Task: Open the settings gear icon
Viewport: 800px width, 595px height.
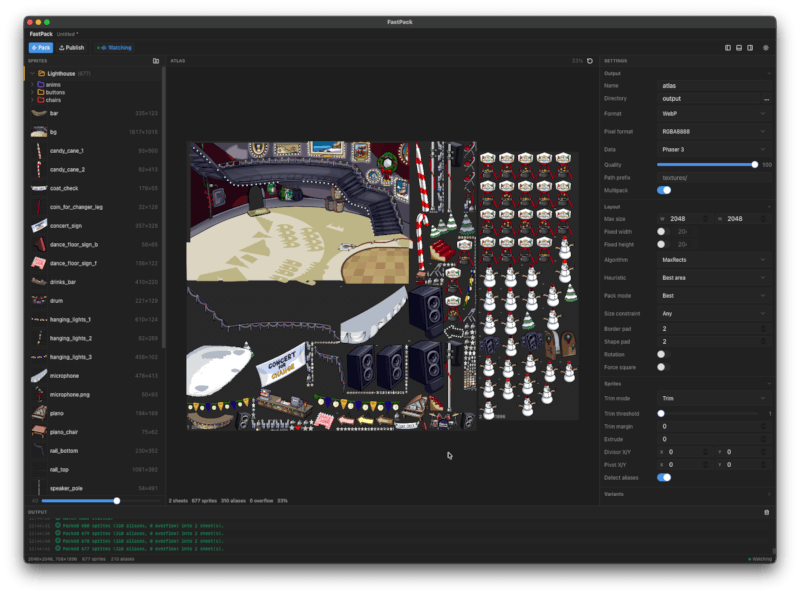Action: point(766,47)
